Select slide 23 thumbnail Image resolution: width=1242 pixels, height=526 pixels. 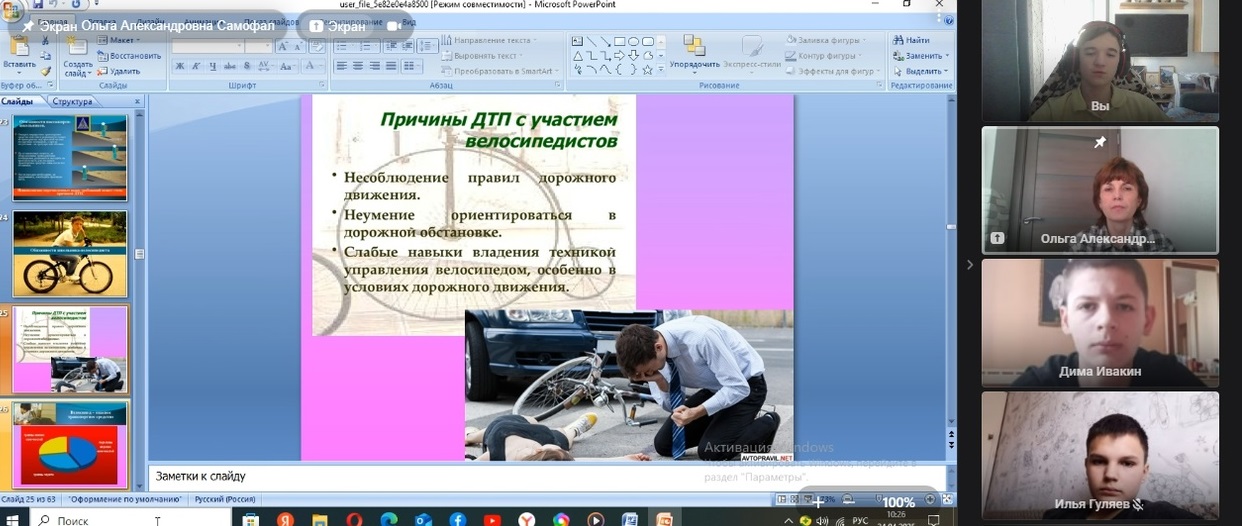pyautogui.click(x=70, y=157)
